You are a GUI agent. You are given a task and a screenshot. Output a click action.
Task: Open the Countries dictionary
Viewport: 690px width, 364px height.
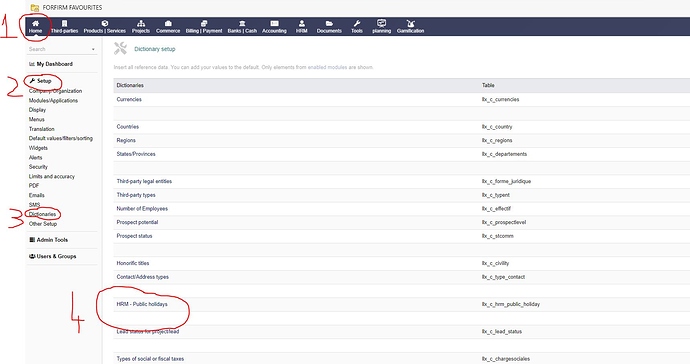tap(128, 127)
